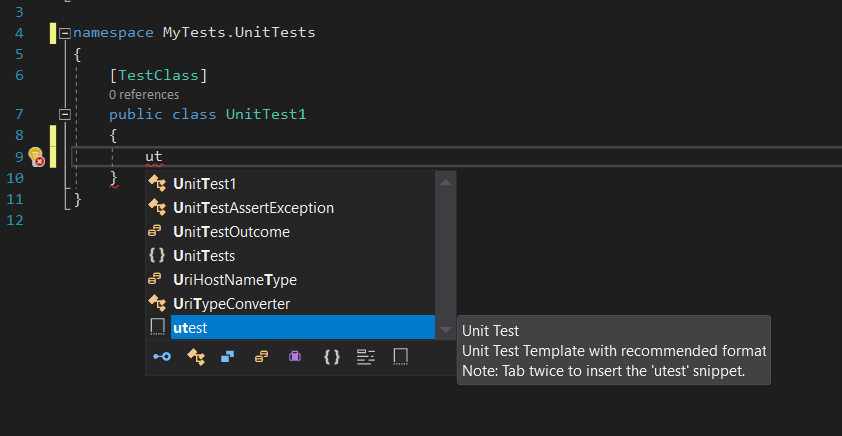
Task: Click 'Unit Test Template with recommended format' description
Action: click(614, 351)
